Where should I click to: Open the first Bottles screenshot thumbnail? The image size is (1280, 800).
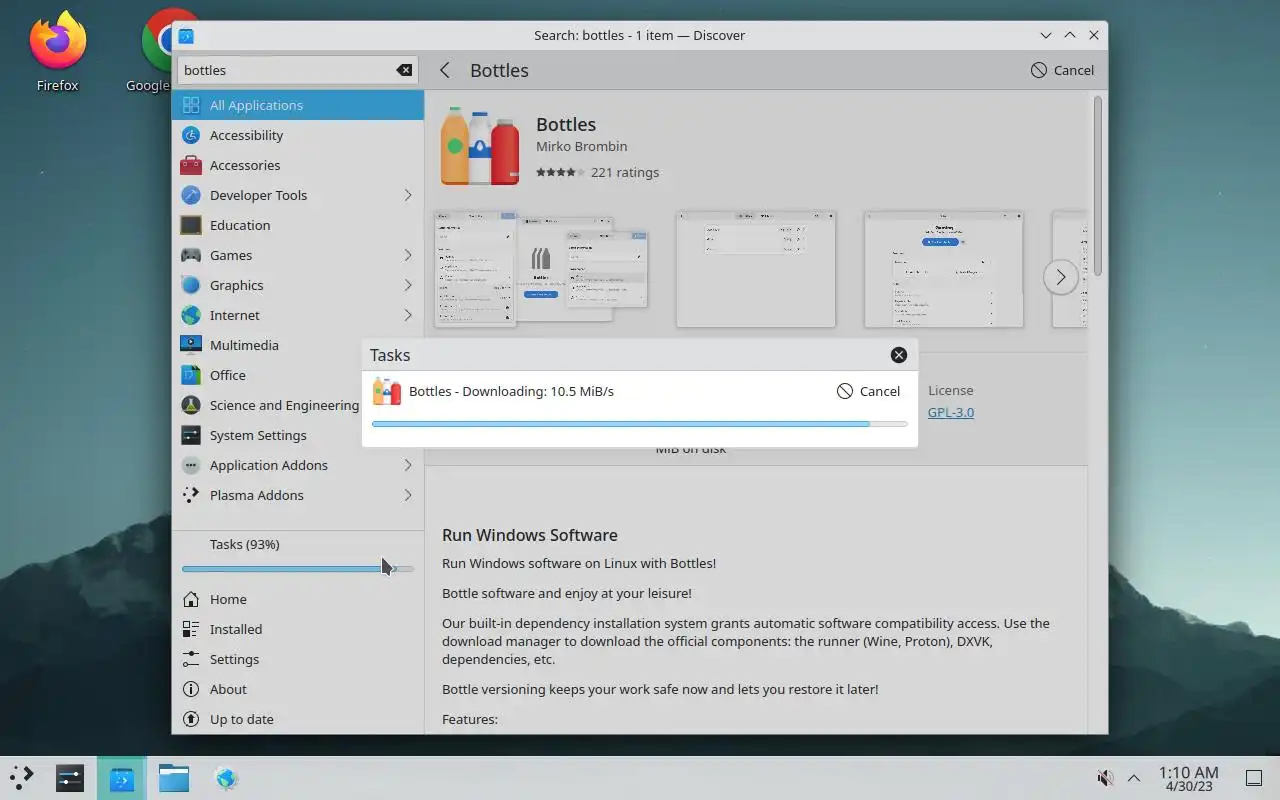541,269
